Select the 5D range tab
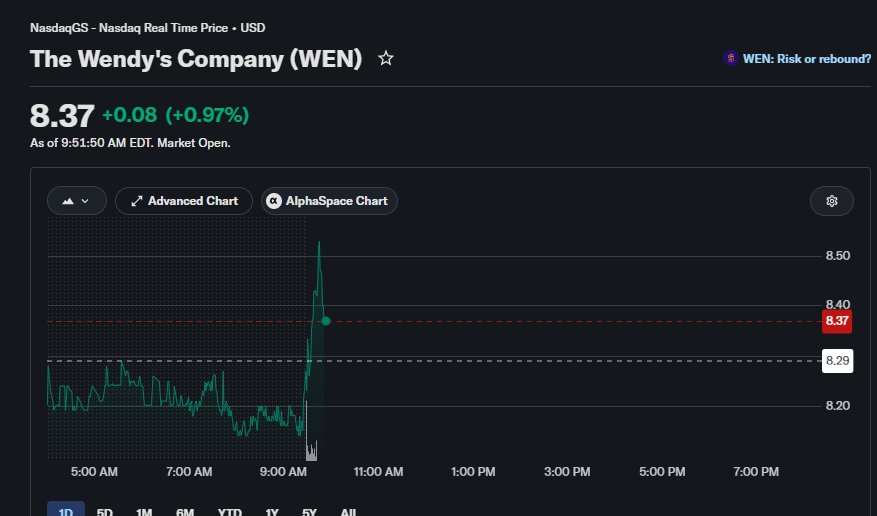The height and width of the screenshot is (516, 877). coord(105,511)
